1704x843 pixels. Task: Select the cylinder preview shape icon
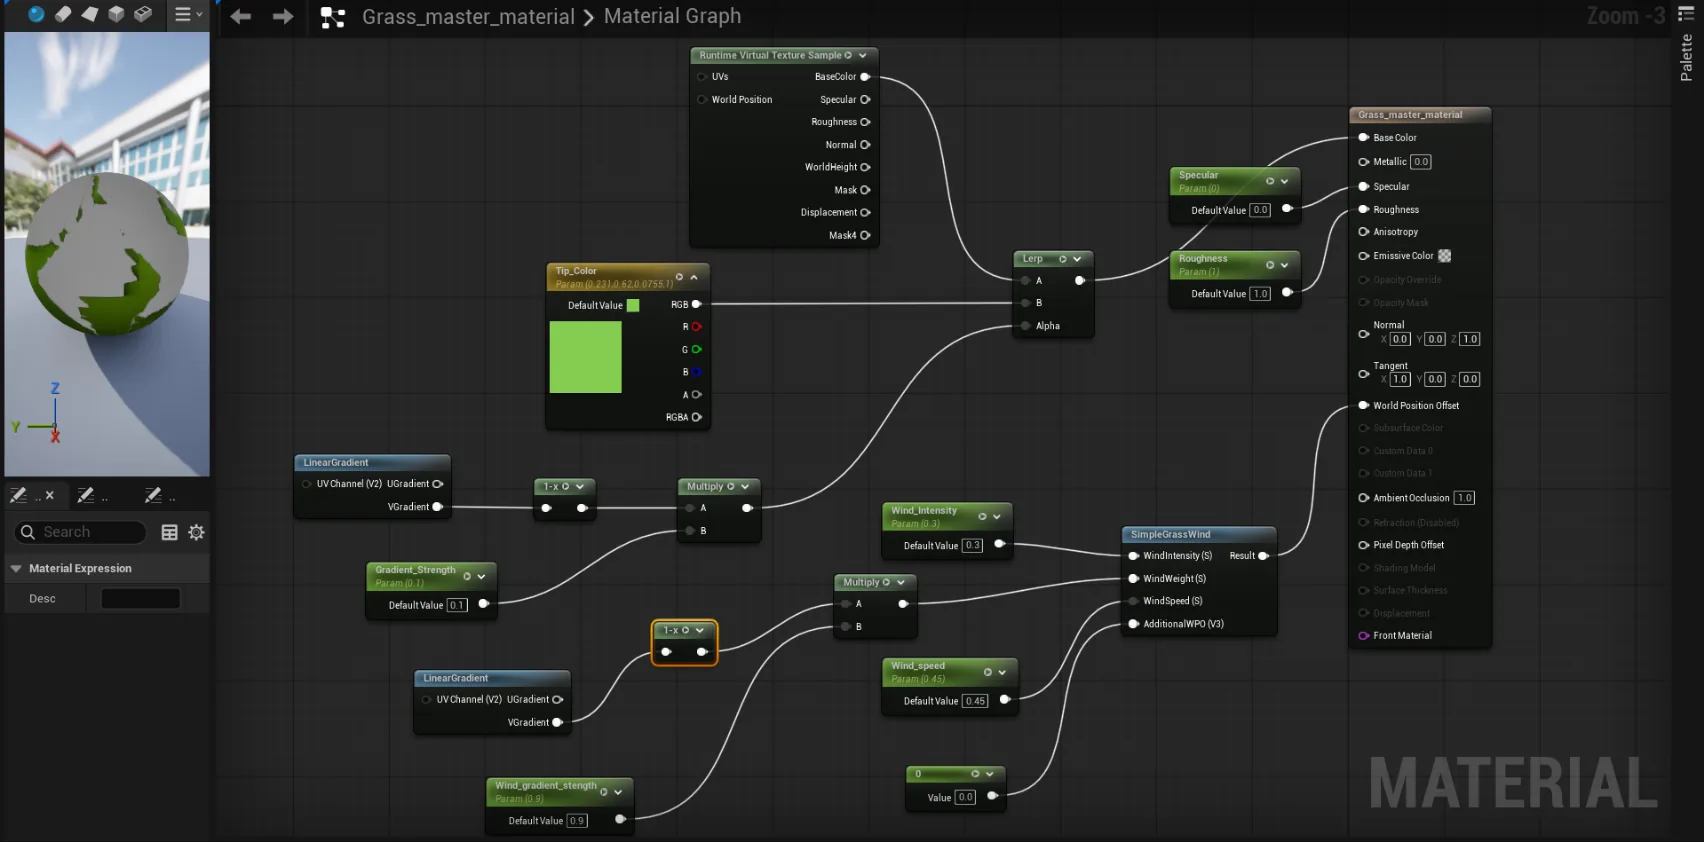tap(63, 14)
